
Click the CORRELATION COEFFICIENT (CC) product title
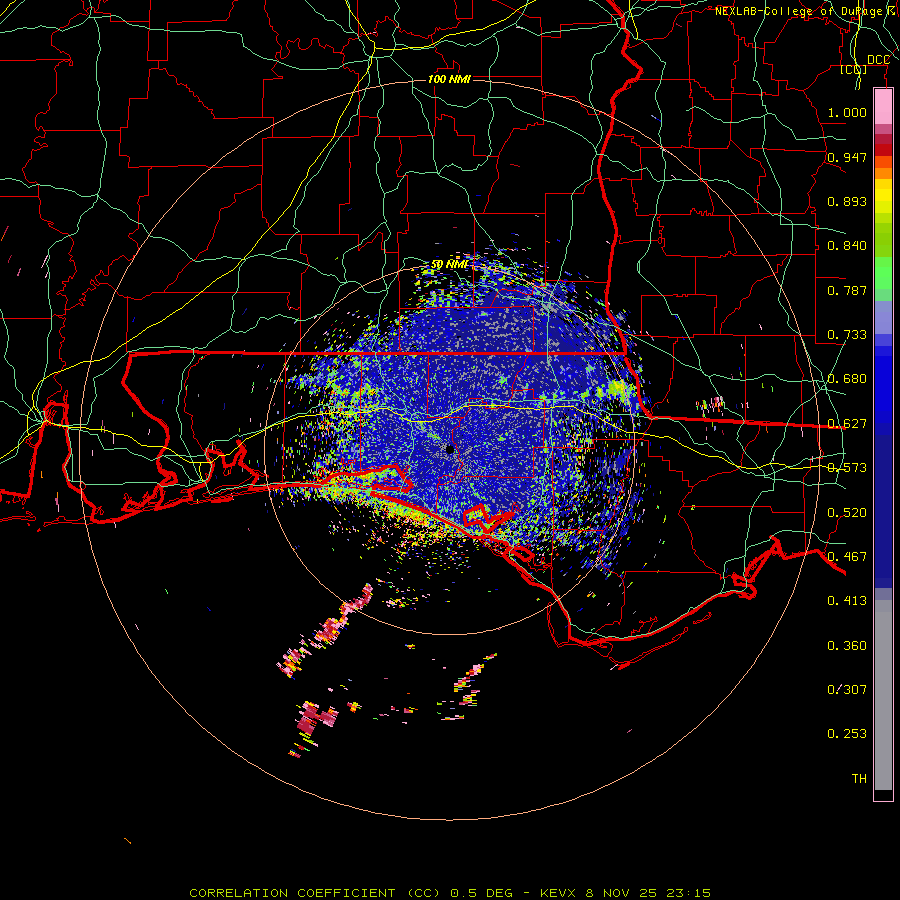tap(317, 893)
